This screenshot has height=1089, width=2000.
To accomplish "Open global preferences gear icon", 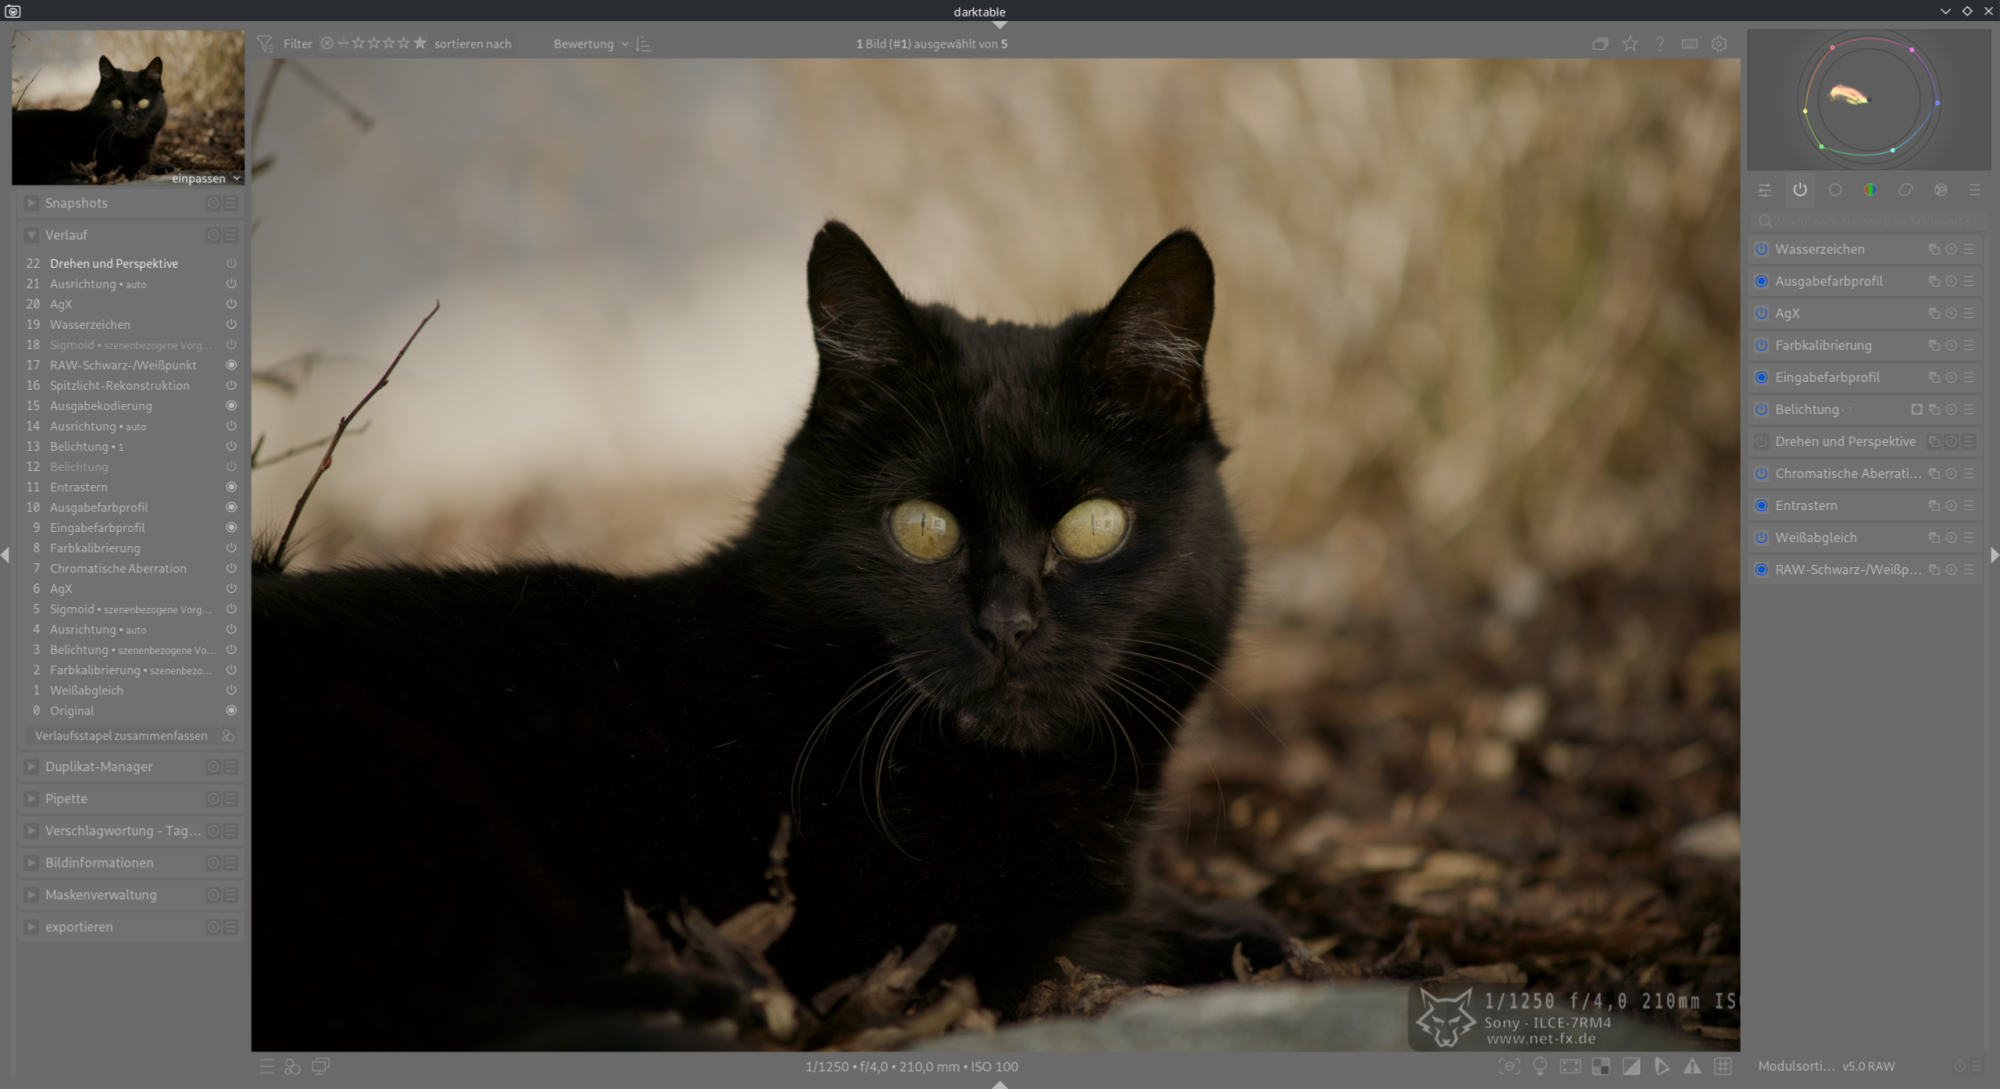I will coord(1719,44).
